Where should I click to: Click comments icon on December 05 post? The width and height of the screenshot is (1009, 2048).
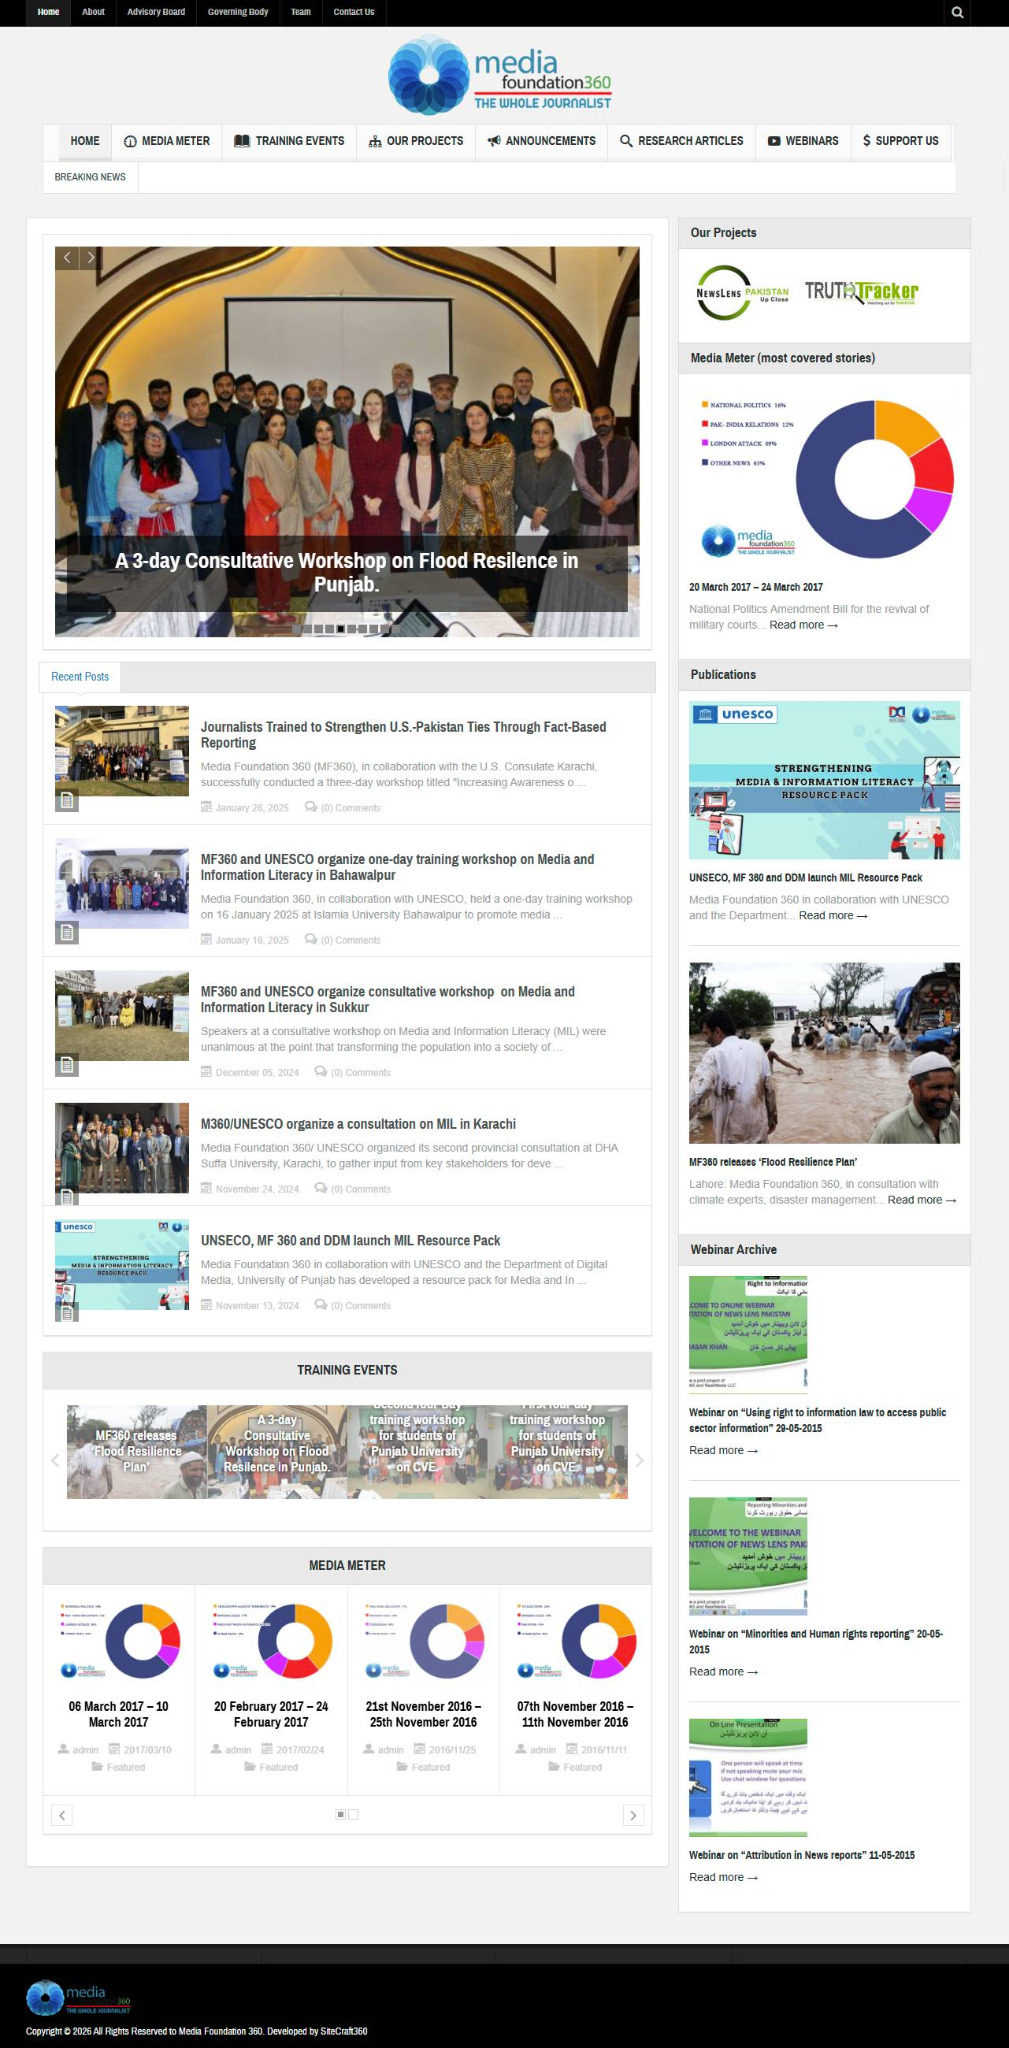[321, 1071]
